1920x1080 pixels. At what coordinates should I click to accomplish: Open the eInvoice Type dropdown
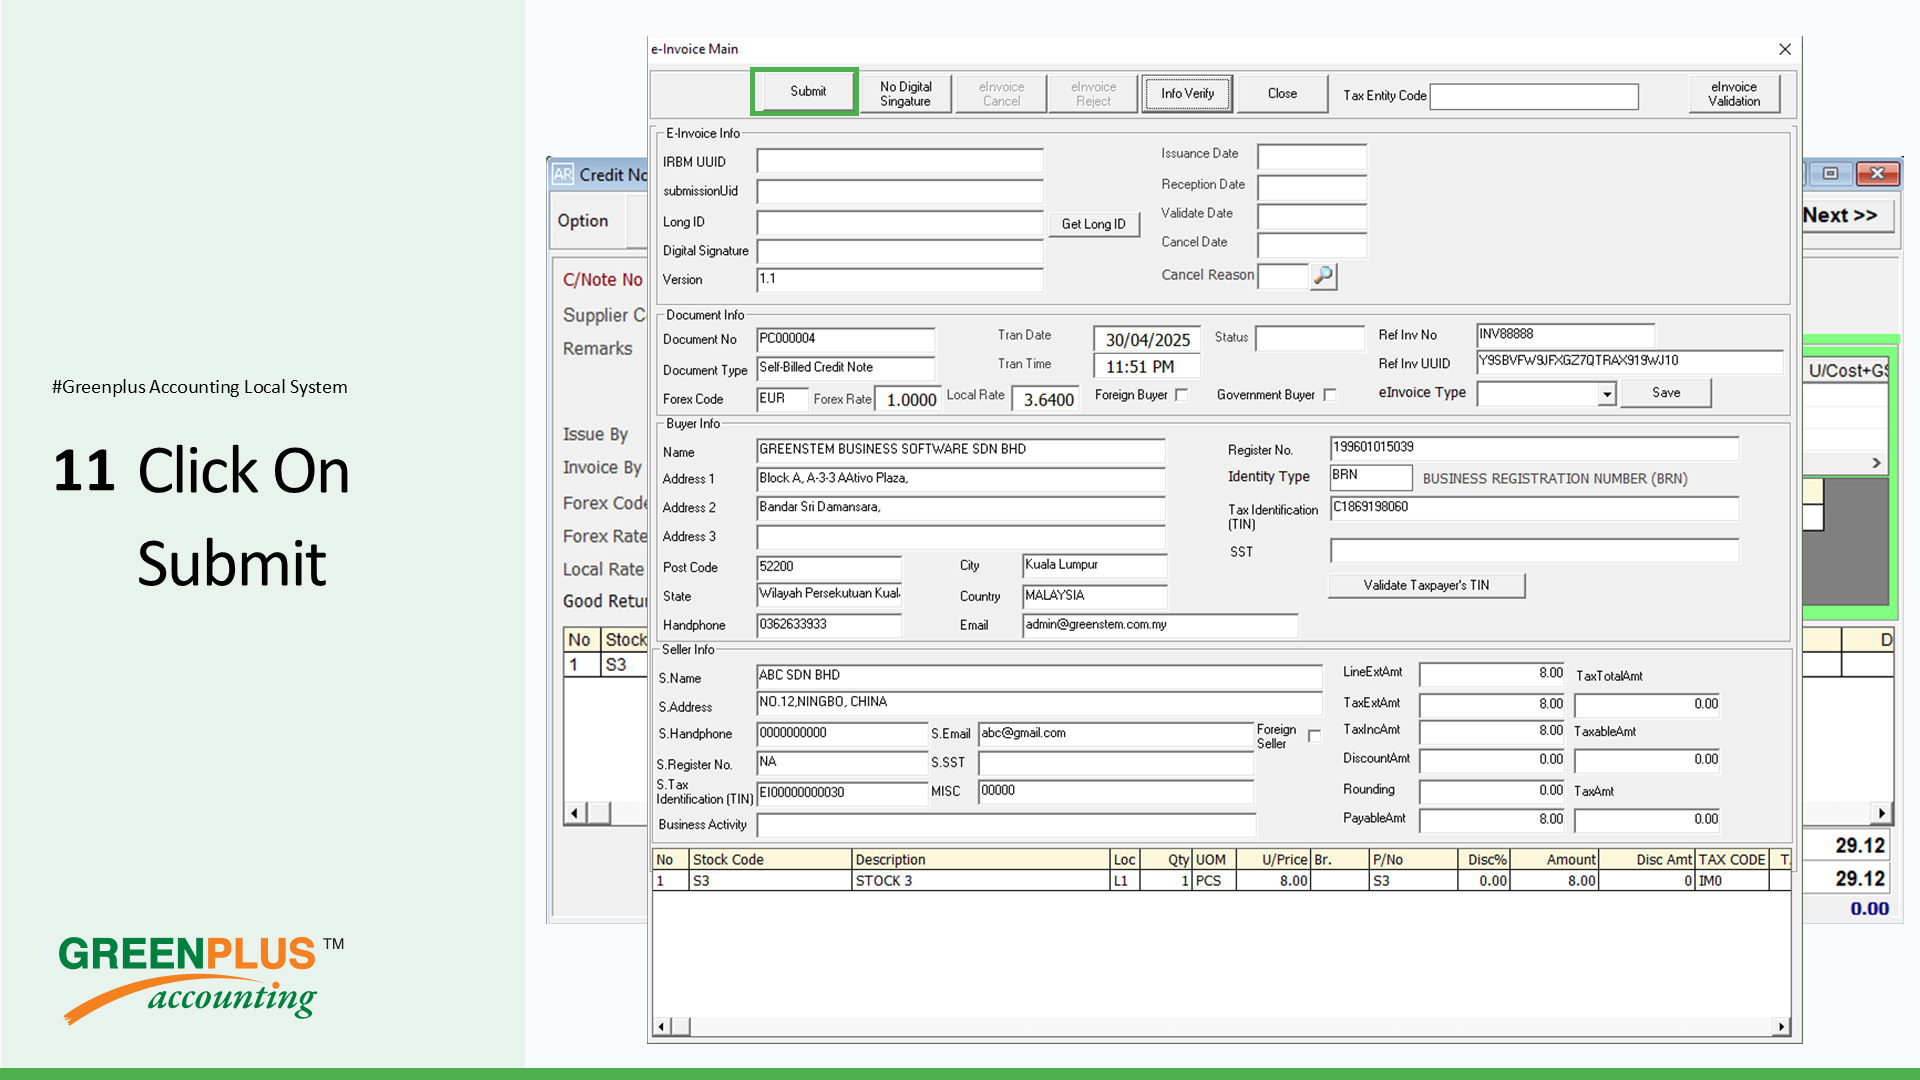pyautogui.click(x=1606, y=394)
